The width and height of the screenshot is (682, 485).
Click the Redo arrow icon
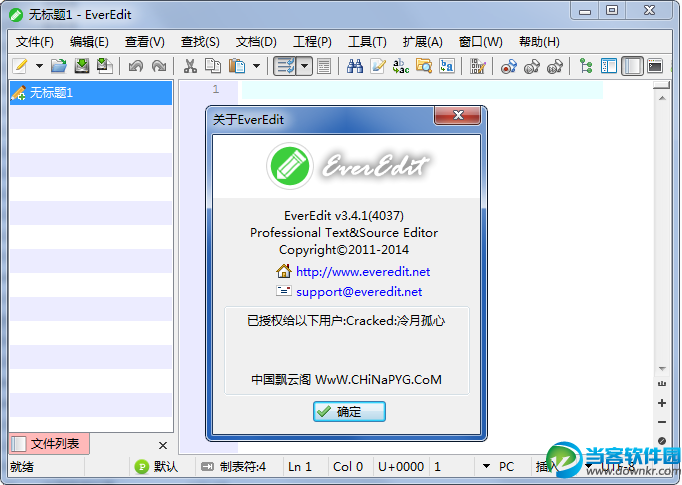(159, 66)
